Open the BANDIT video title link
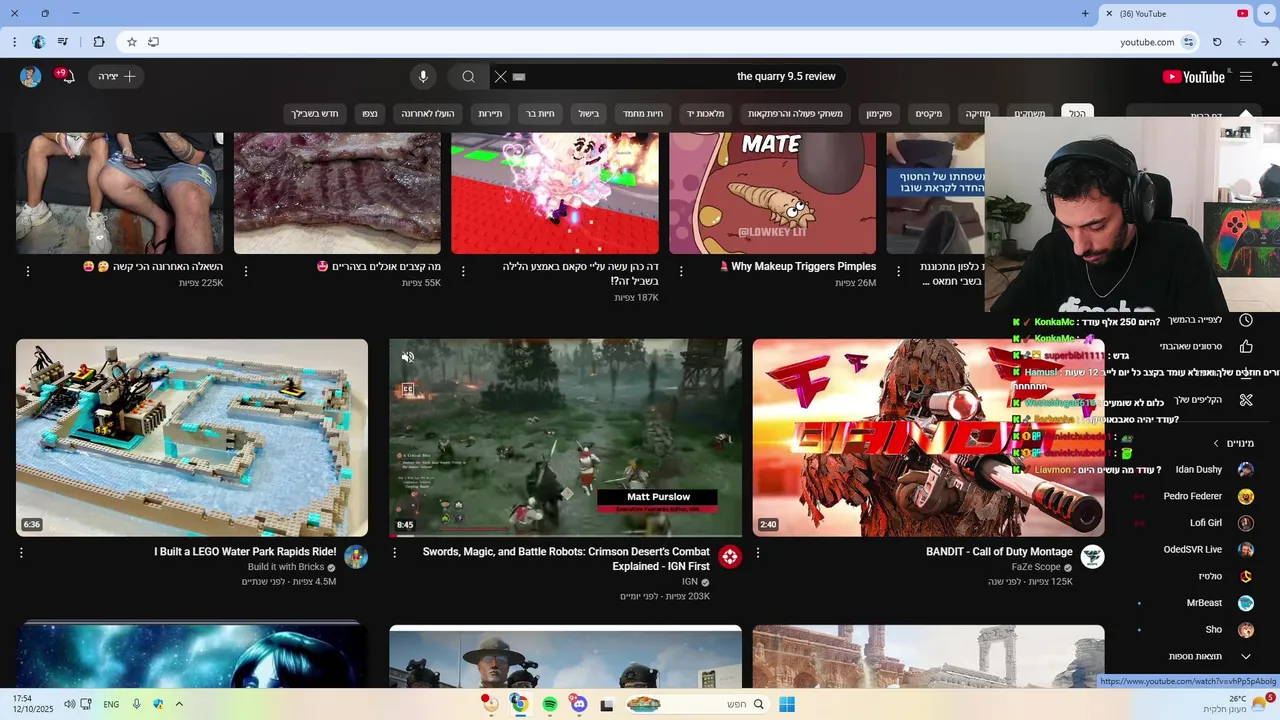 (999, 552)
